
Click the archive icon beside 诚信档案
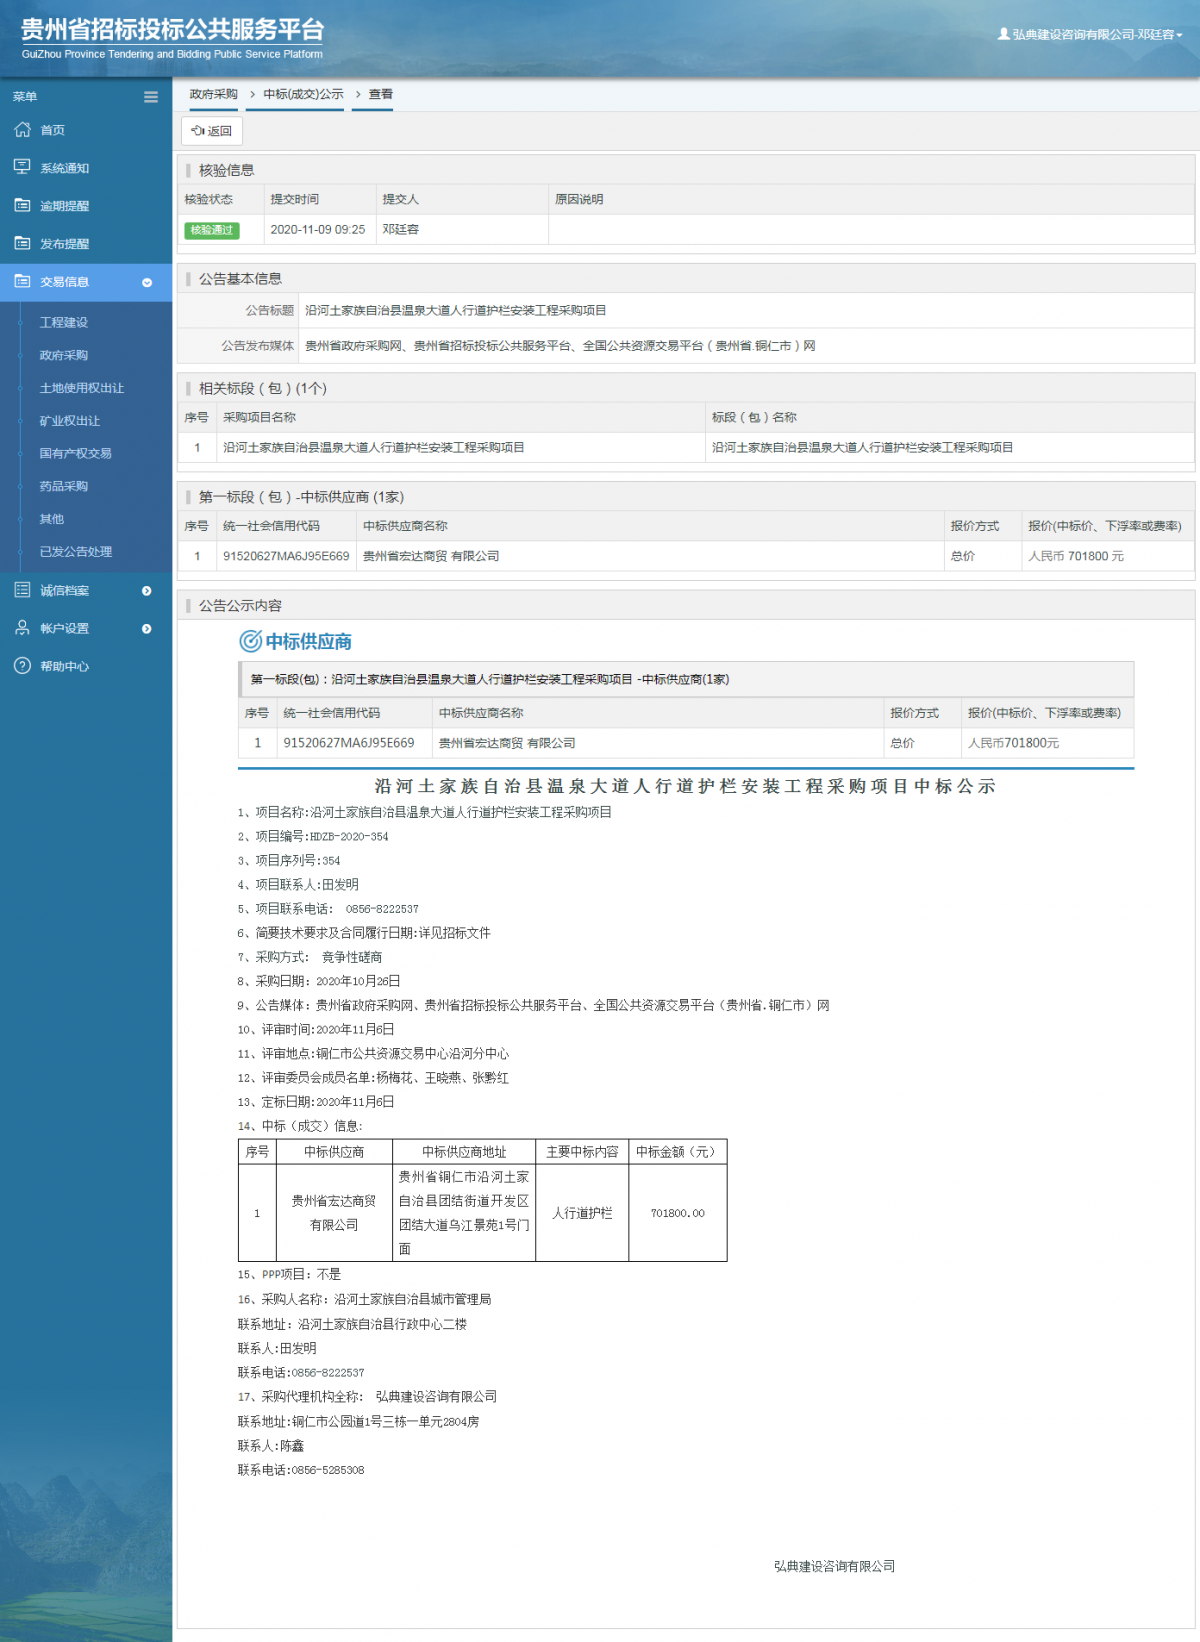click(22, 590)
